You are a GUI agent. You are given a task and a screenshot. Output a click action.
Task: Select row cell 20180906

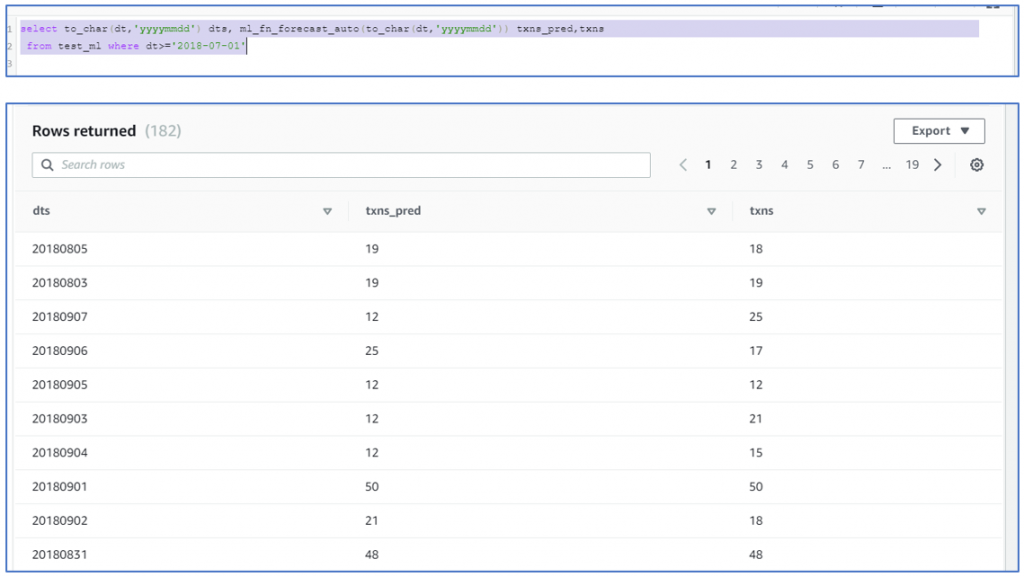pos(59,351)
